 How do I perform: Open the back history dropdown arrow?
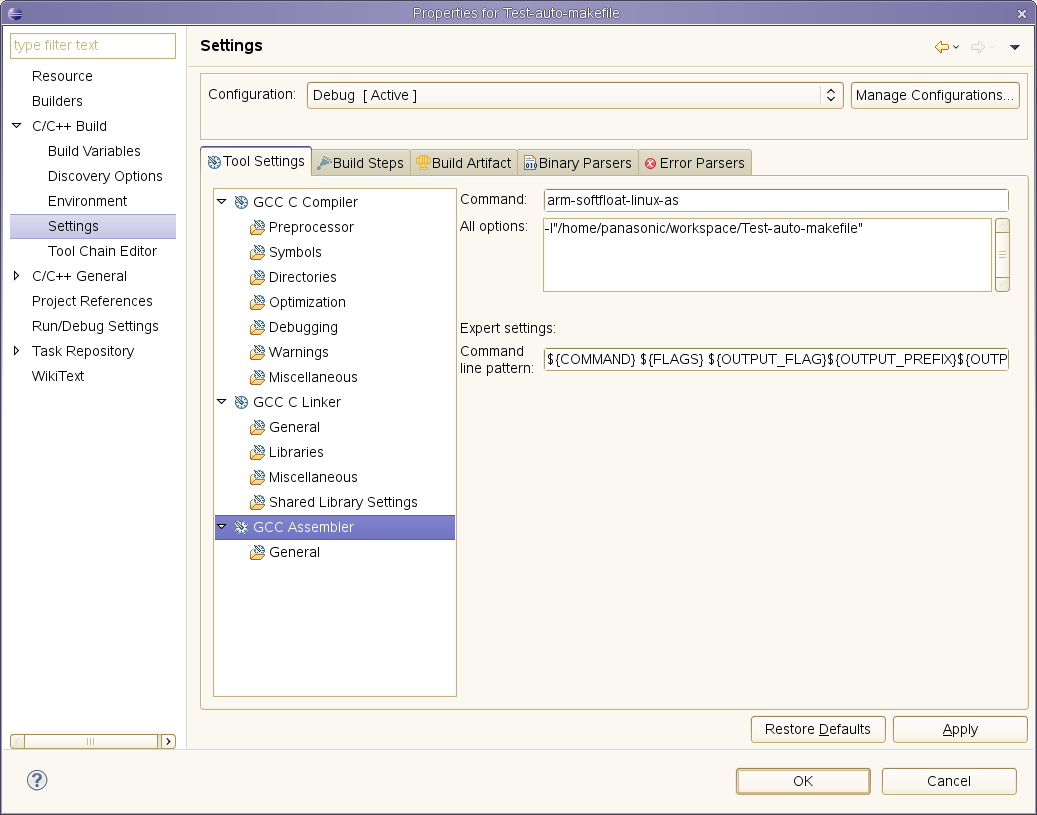956,47
